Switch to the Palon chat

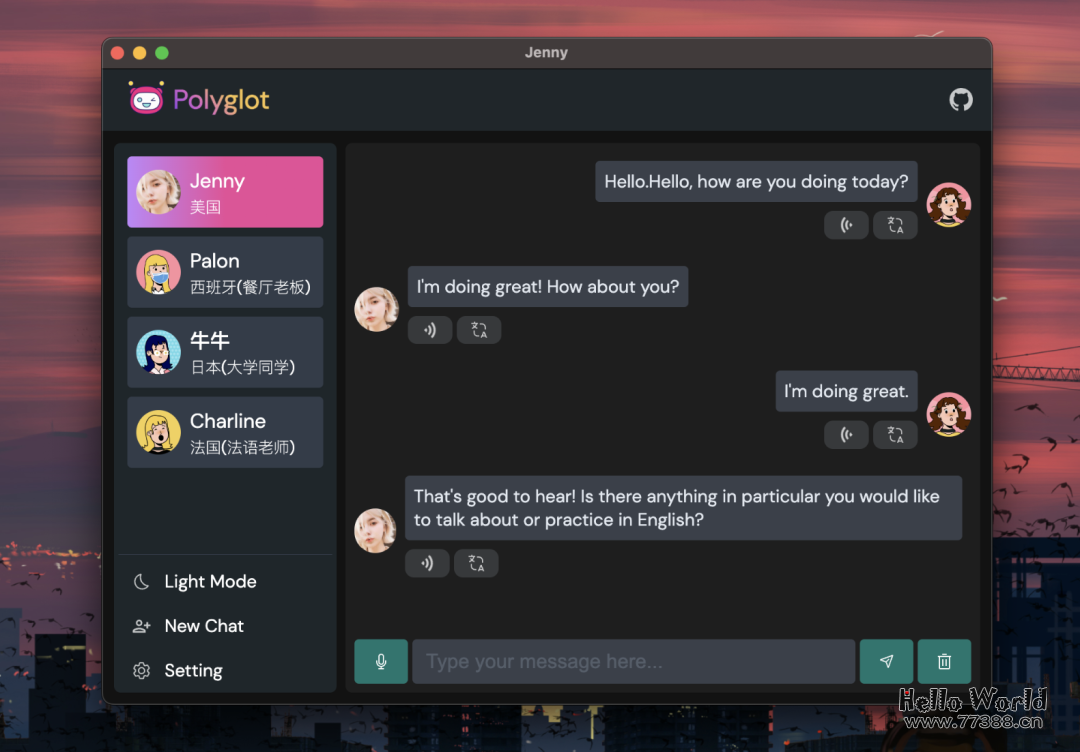coord(225,272)
